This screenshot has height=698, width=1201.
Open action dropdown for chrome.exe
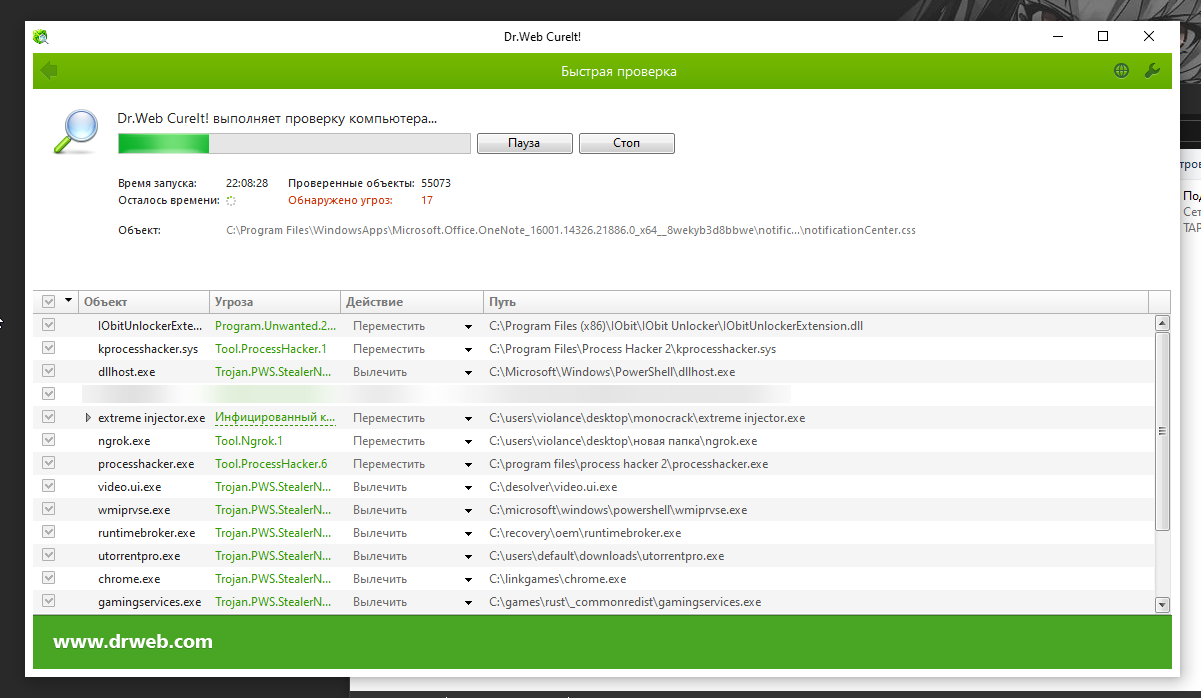tap(467, 579)
